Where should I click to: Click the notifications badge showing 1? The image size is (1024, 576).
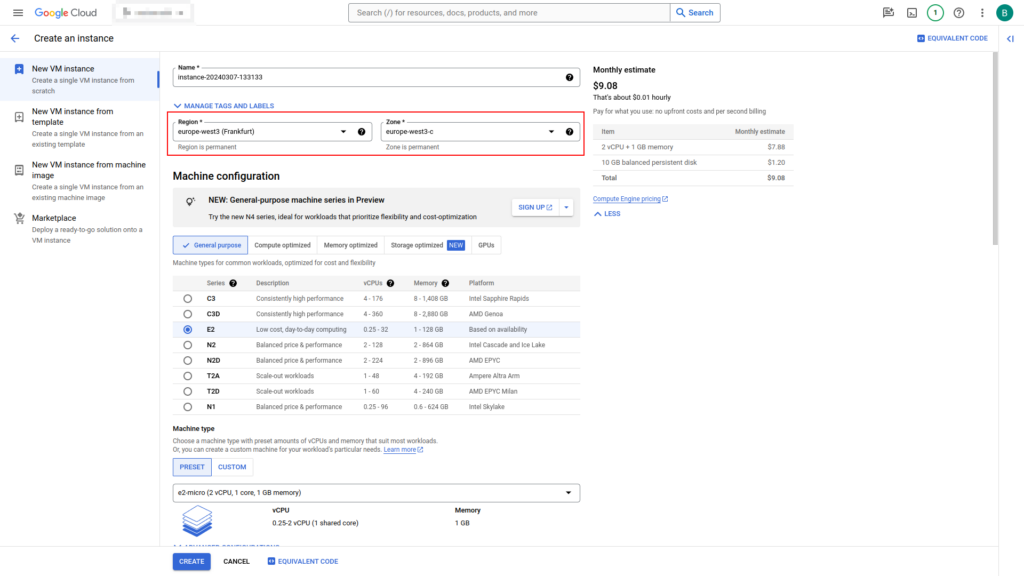935,13
